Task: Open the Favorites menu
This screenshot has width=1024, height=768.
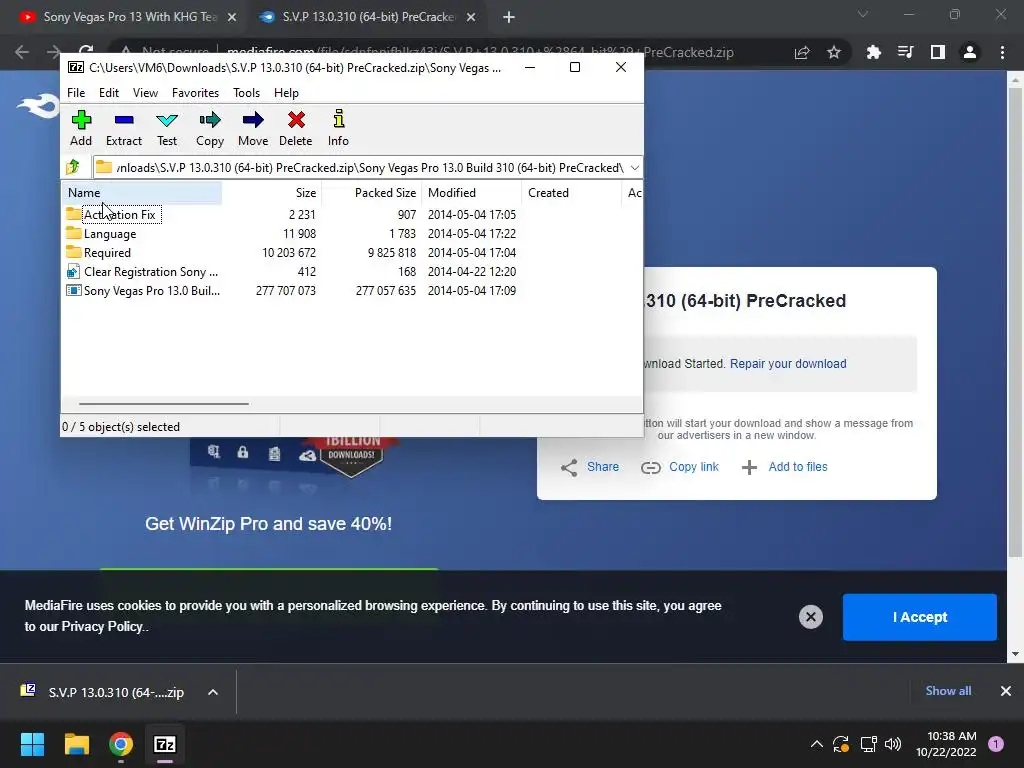Action: [195, 93]
